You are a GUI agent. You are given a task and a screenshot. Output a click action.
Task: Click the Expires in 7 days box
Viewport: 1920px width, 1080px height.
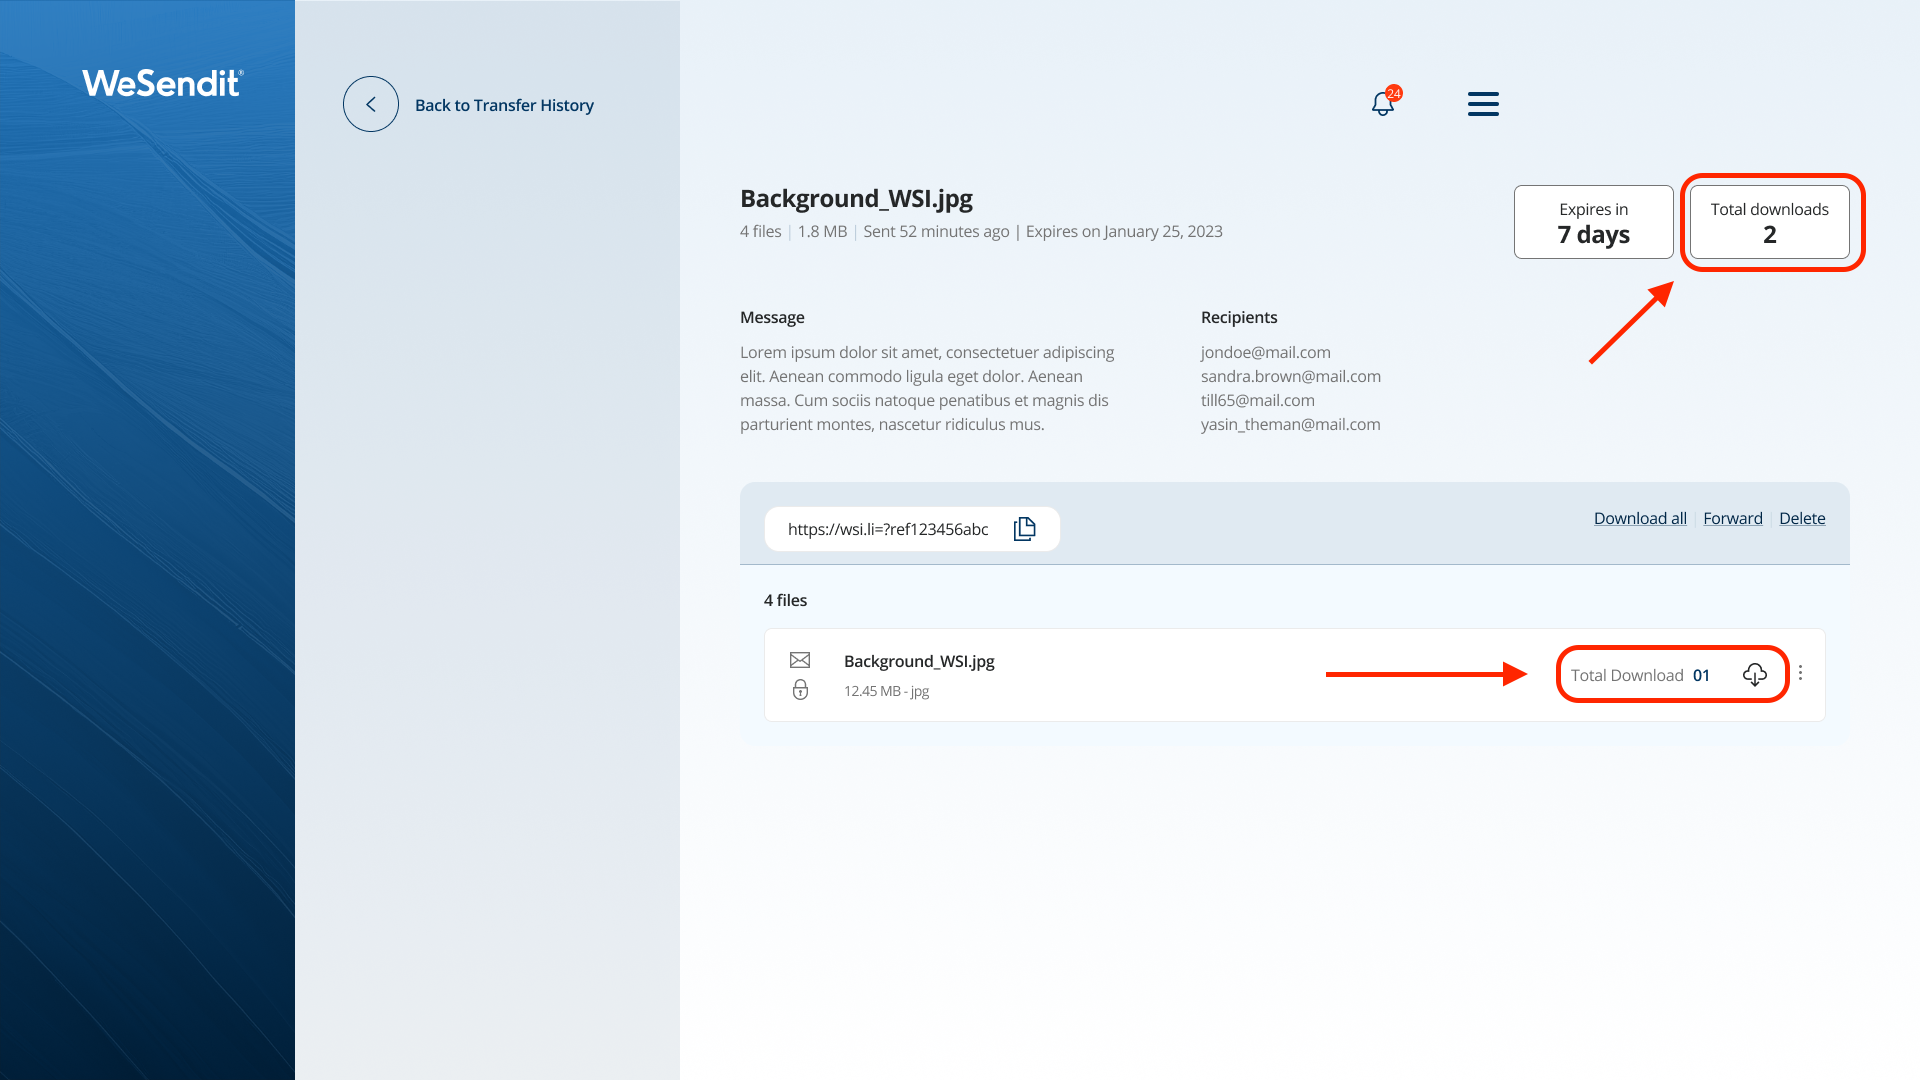point(1593,222)
